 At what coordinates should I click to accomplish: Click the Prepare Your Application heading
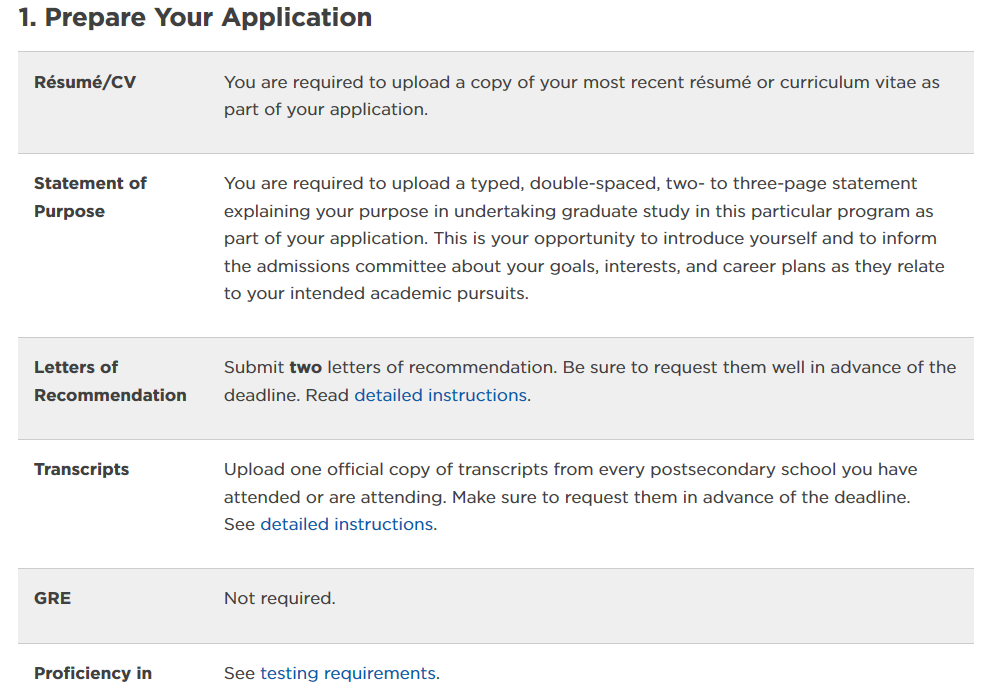pyautogui.click(x=195, y=17)
